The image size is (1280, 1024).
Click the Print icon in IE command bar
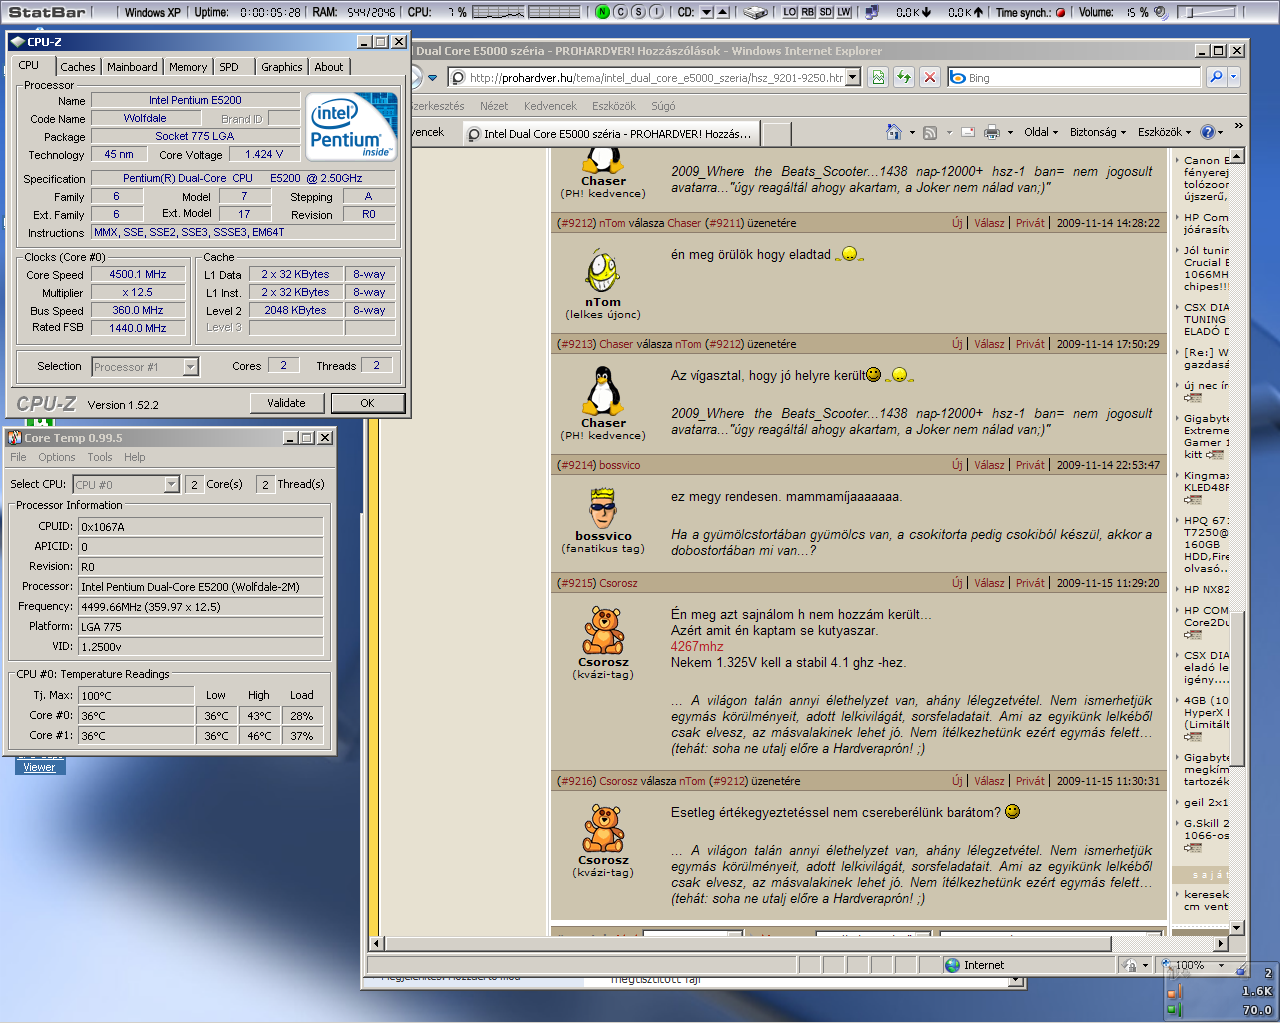click(x=992, y=132)
